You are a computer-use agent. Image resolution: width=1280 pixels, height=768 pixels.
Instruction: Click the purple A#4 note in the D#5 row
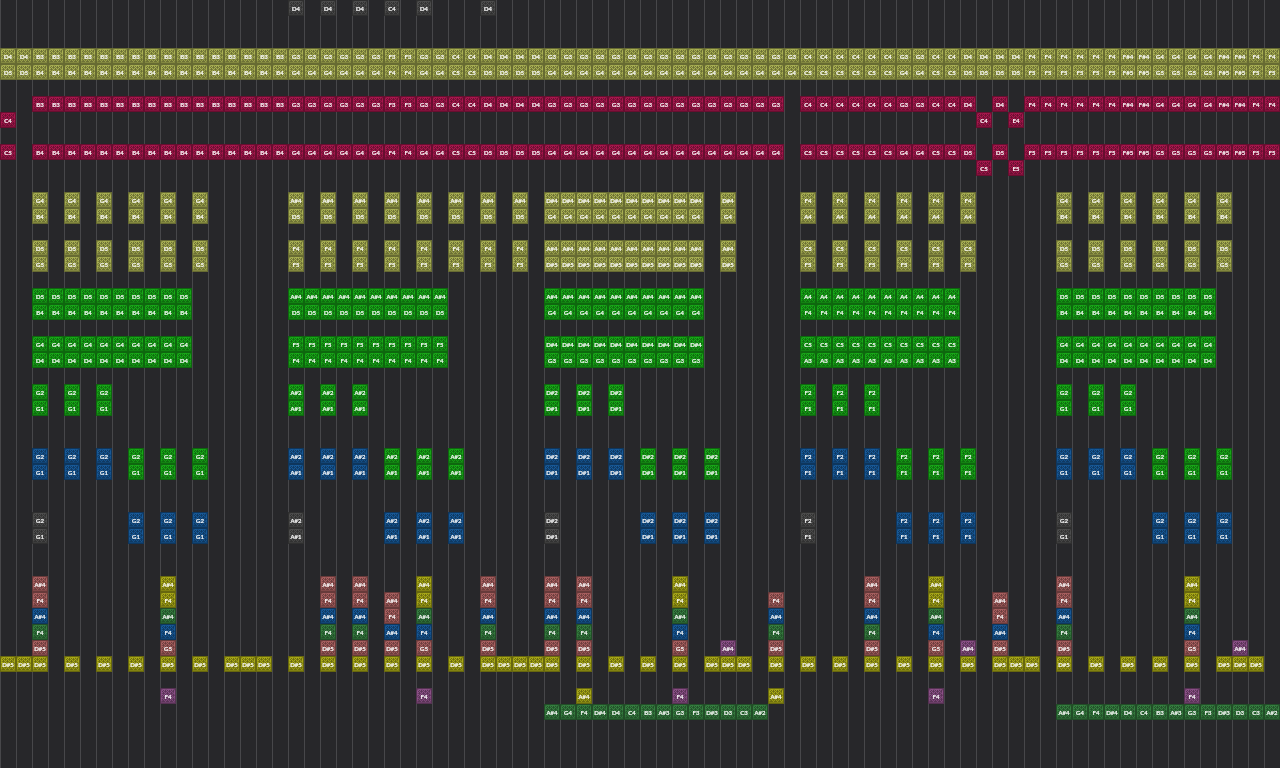[x=727, y=648]
